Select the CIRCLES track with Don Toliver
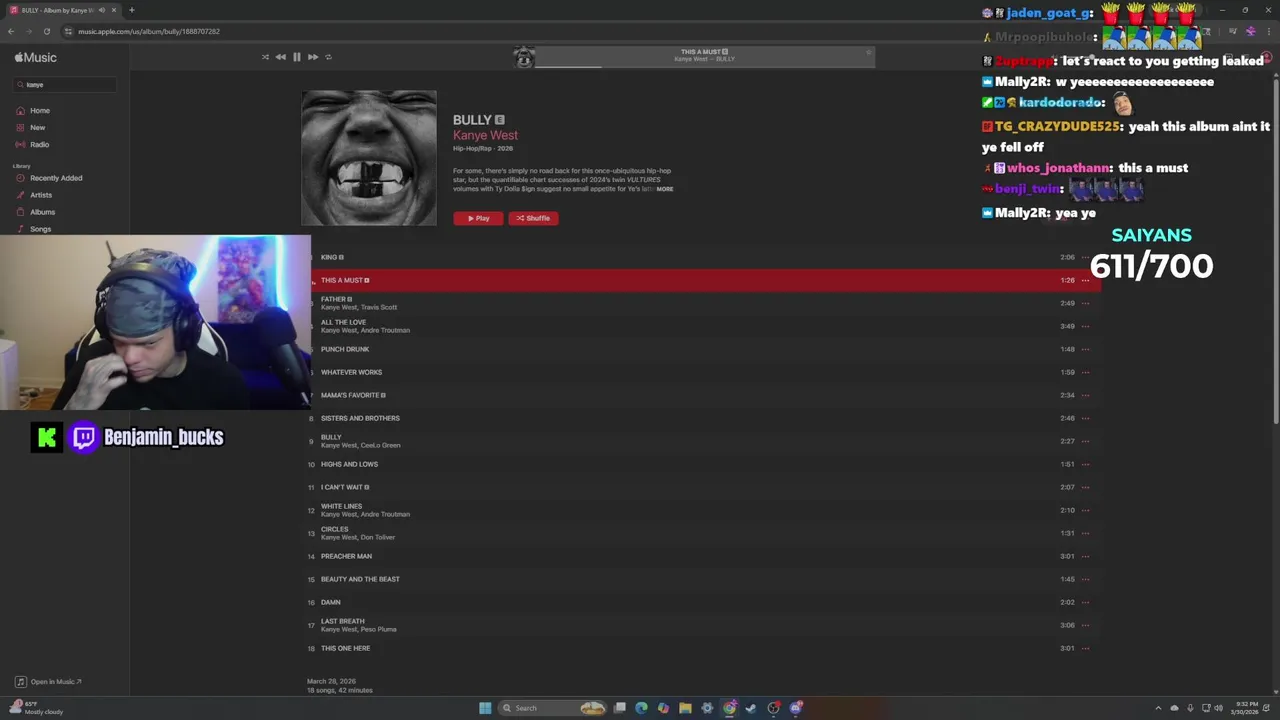1280x720 pixels. tap(700, 533)
